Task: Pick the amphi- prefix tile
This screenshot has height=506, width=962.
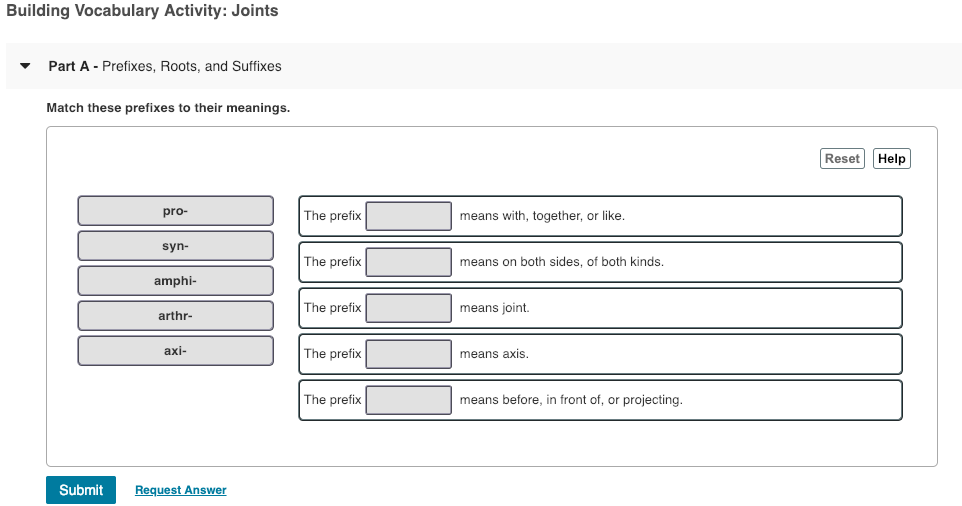Action: (x=175, y=281)
